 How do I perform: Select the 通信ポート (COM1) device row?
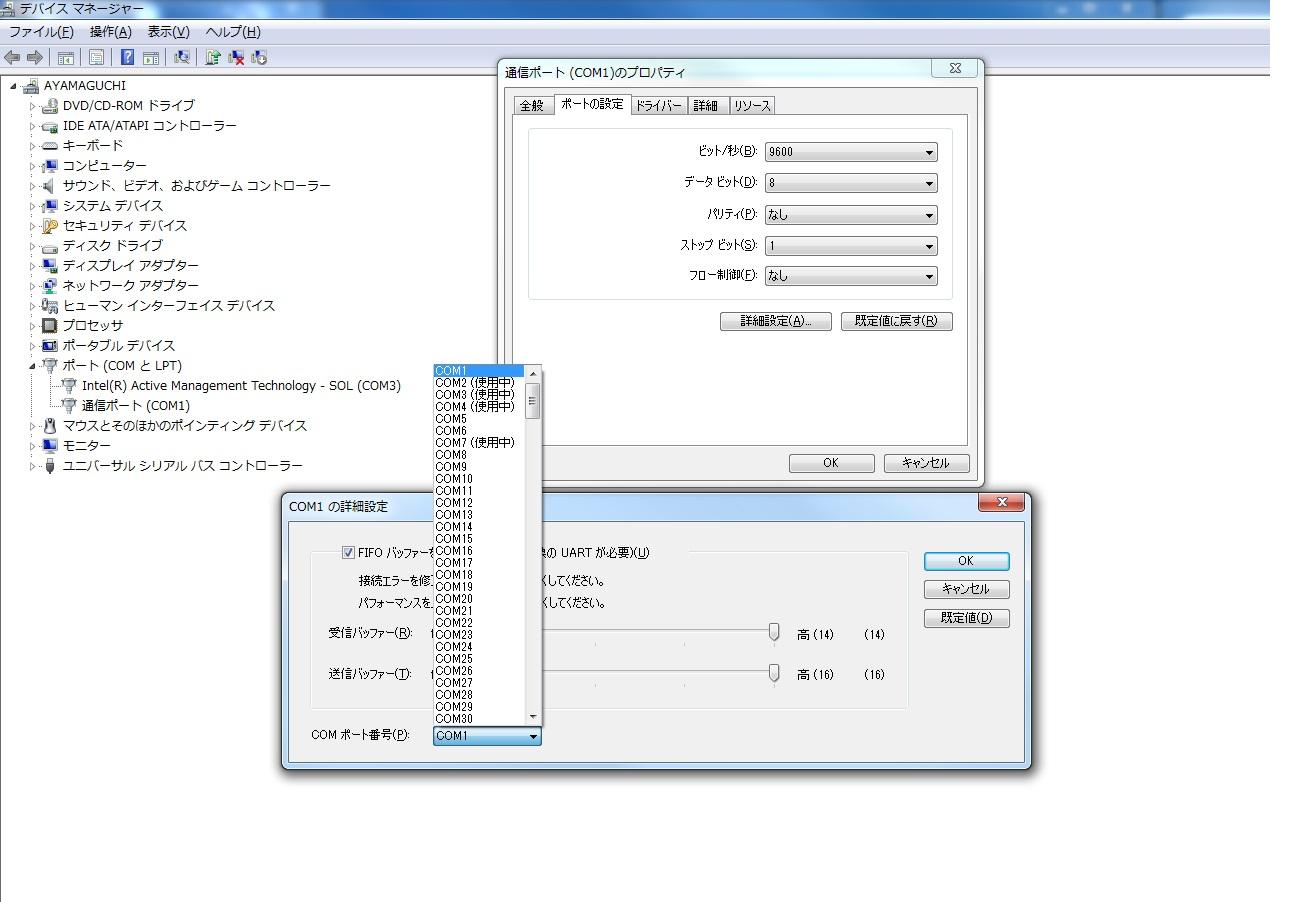pyautogui.click(x=135, y=406)
